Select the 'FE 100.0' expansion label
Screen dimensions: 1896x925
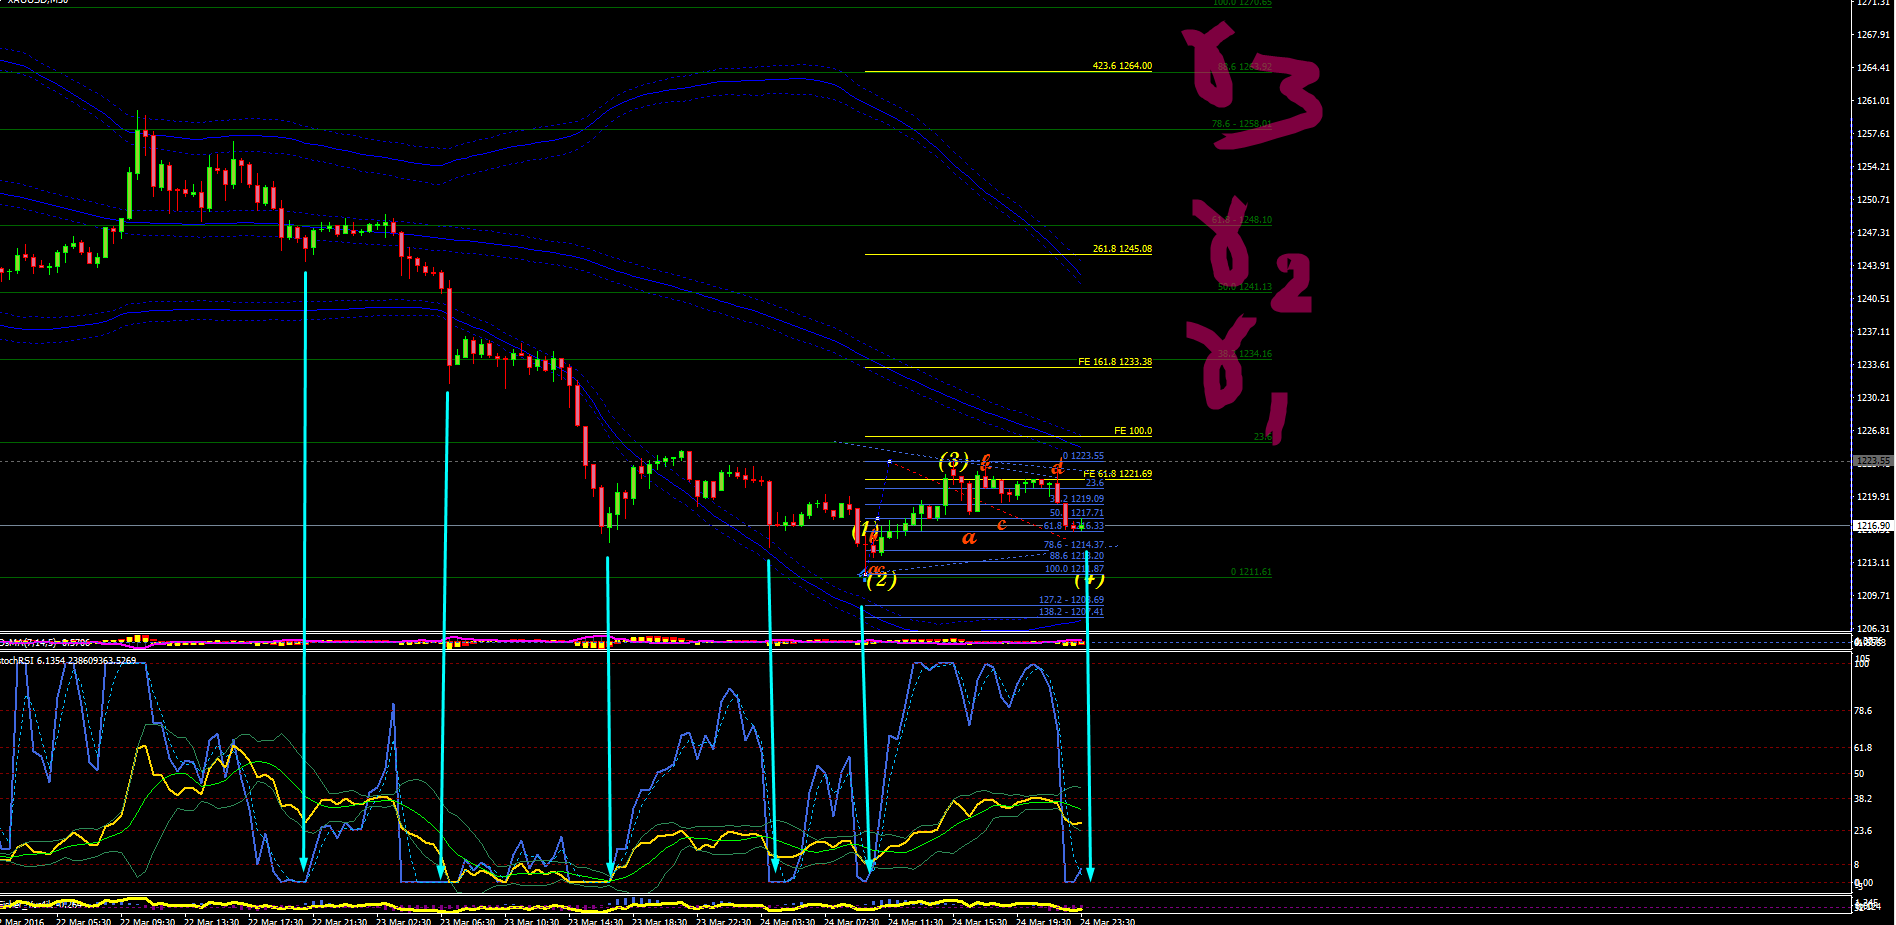1133,431
